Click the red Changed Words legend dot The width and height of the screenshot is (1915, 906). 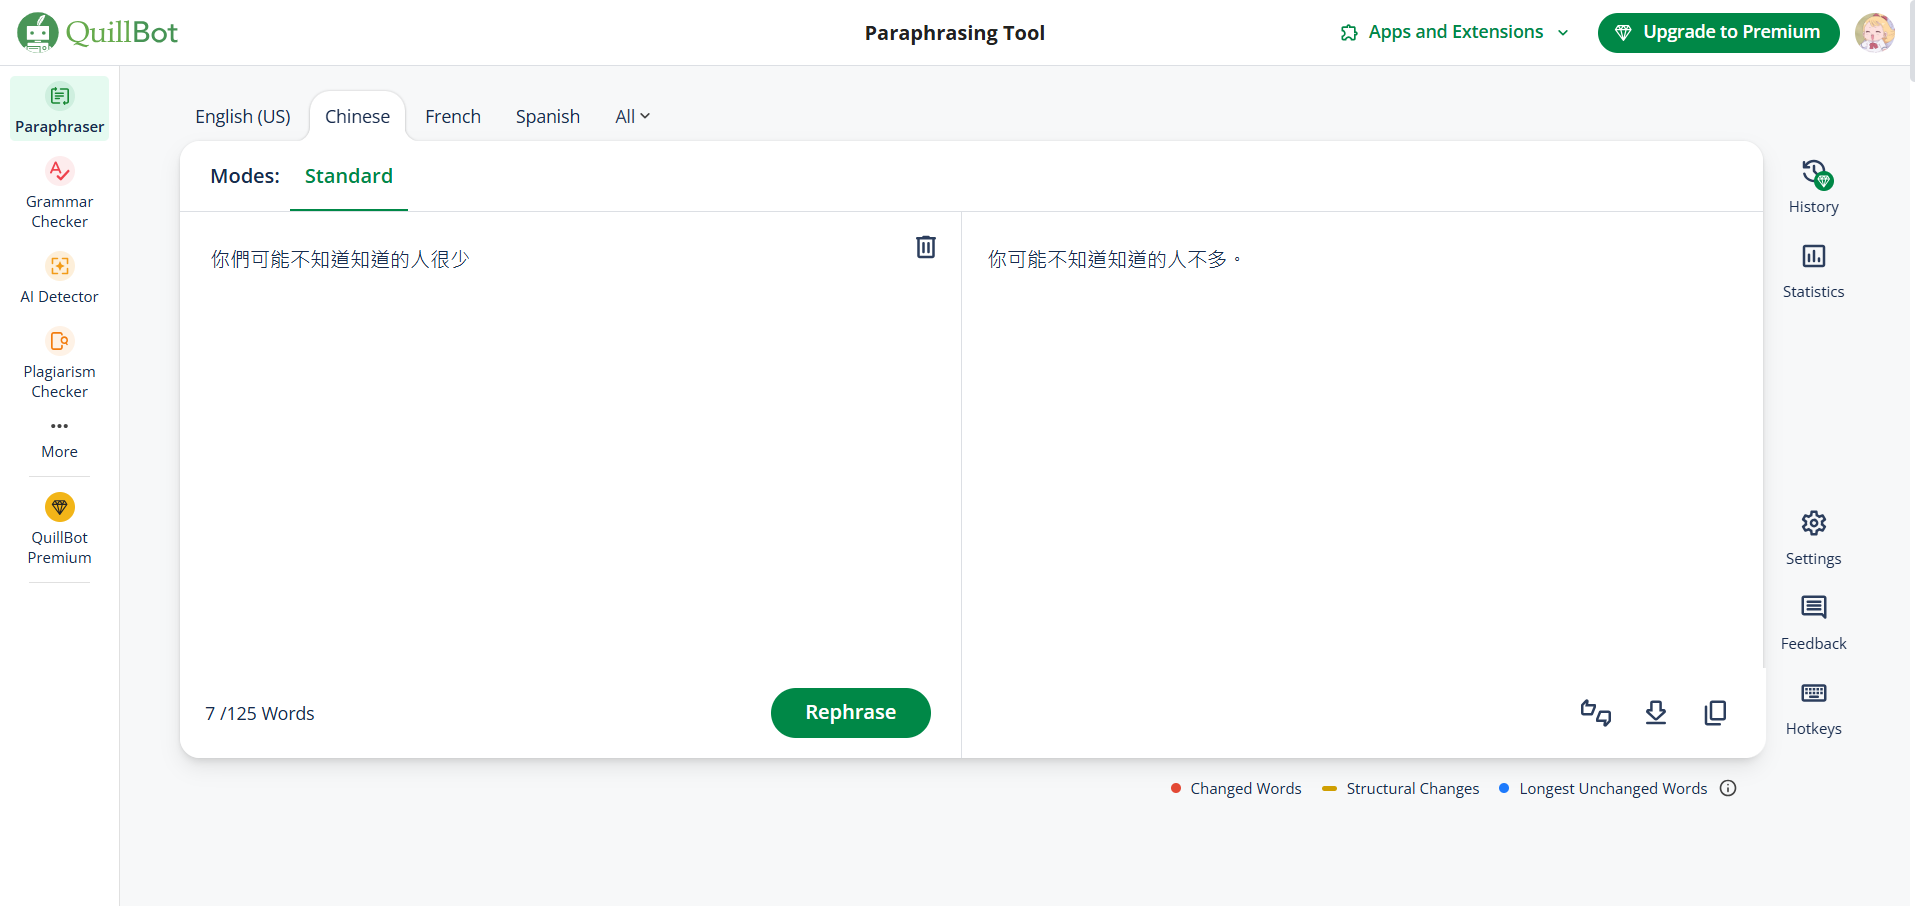1176,788
